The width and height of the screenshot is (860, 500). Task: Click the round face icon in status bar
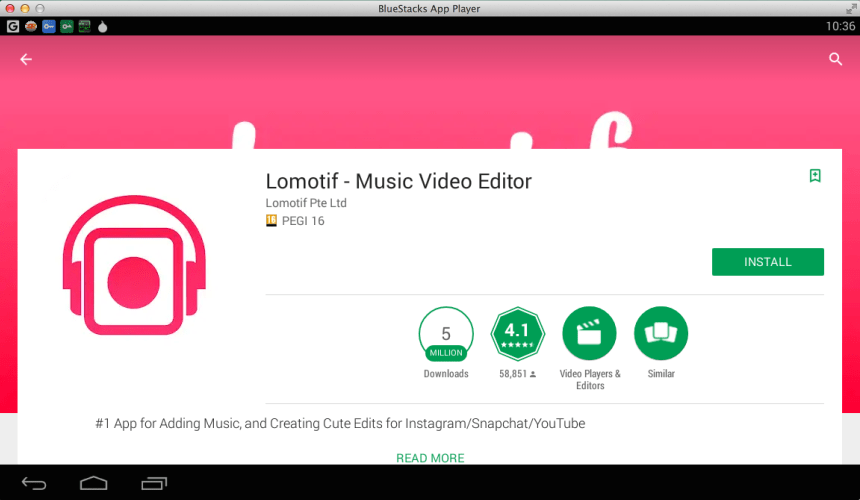point(31,26)
